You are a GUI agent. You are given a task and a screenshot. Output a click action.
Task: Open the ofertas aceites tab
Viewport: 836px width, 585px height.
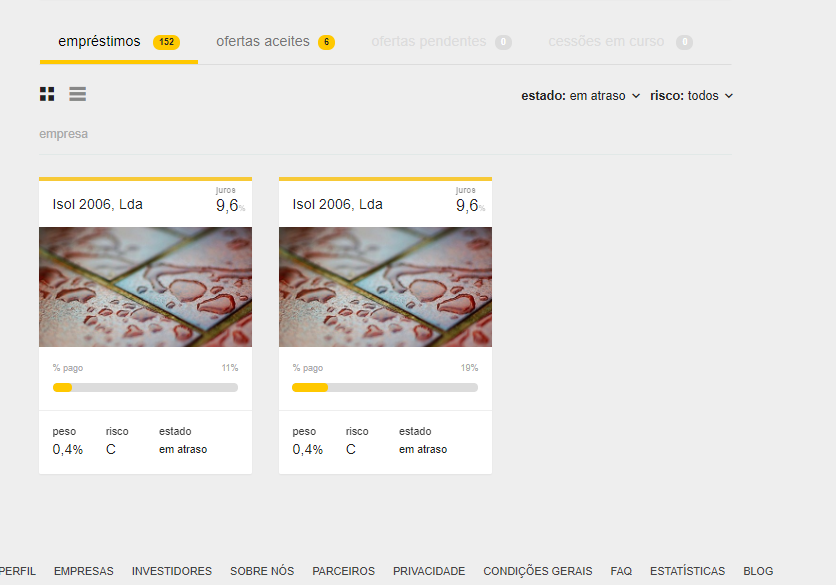[275, 42]
